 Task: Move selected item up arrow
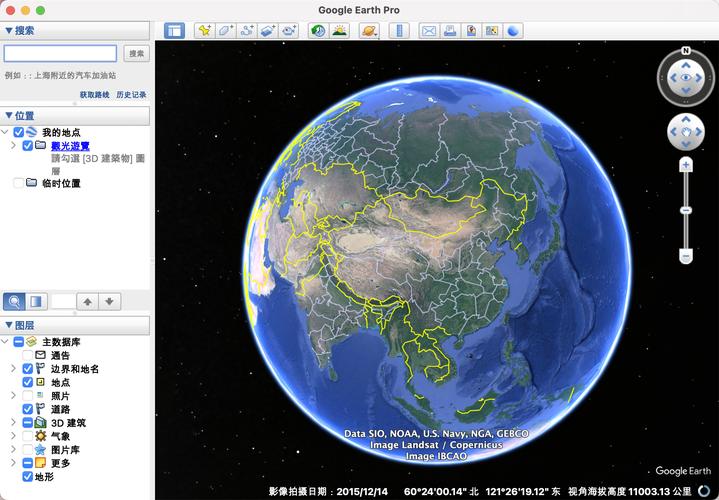pyautogui.click(x=87, y=301)
